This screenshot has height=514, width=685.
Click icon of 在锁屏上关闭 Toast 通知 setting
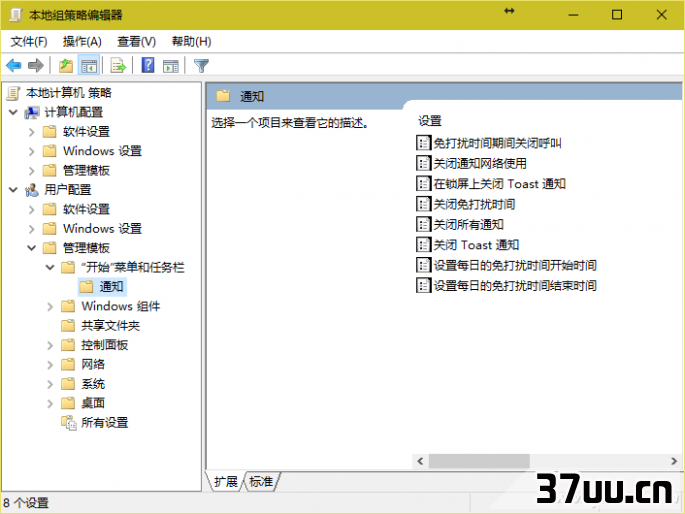pos(423,183)
